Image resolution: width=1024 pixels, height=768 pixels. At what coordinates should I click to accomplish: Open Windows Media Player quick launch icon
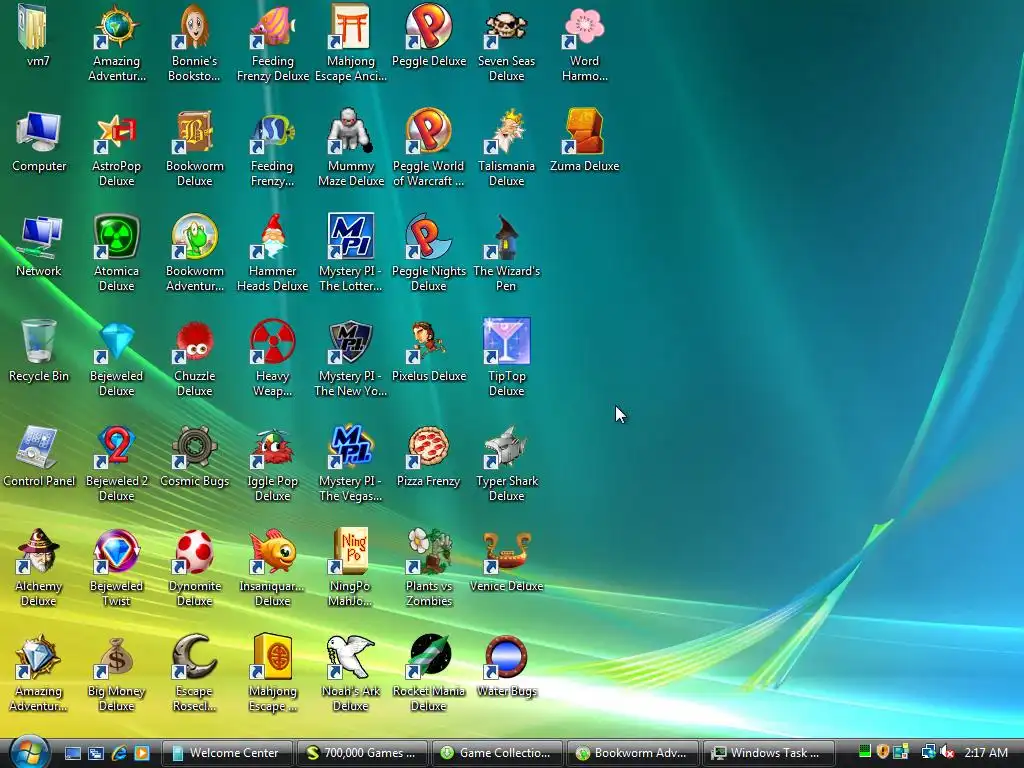tap(141, 753)
